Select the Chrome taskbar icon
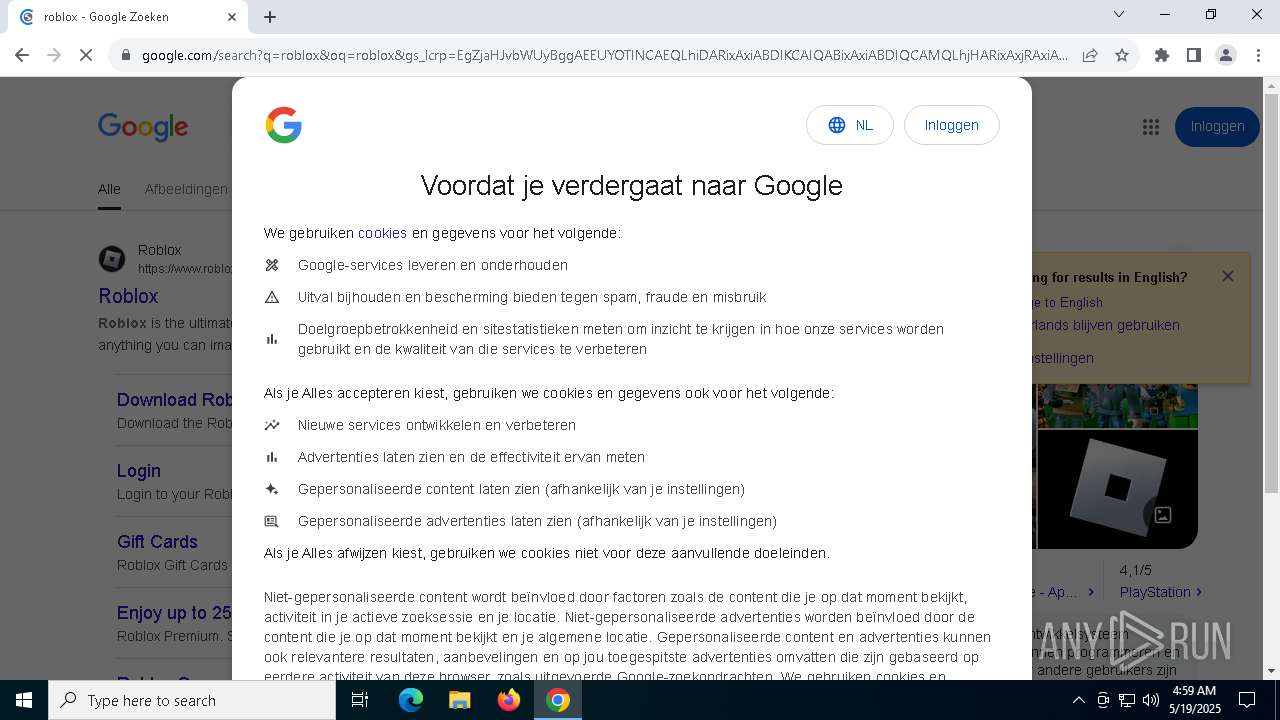This screenshot has width=1280, height=720. point(558,700)
